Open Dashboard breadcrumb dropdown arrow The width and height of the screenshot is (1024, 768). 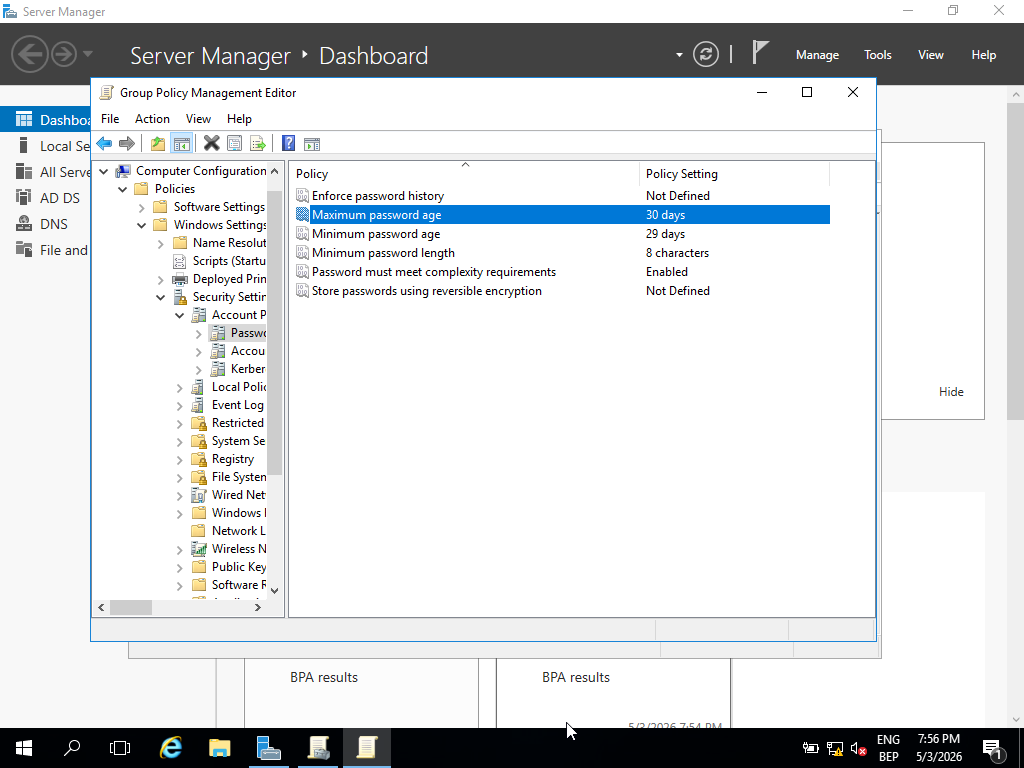[x=679, y=55]
